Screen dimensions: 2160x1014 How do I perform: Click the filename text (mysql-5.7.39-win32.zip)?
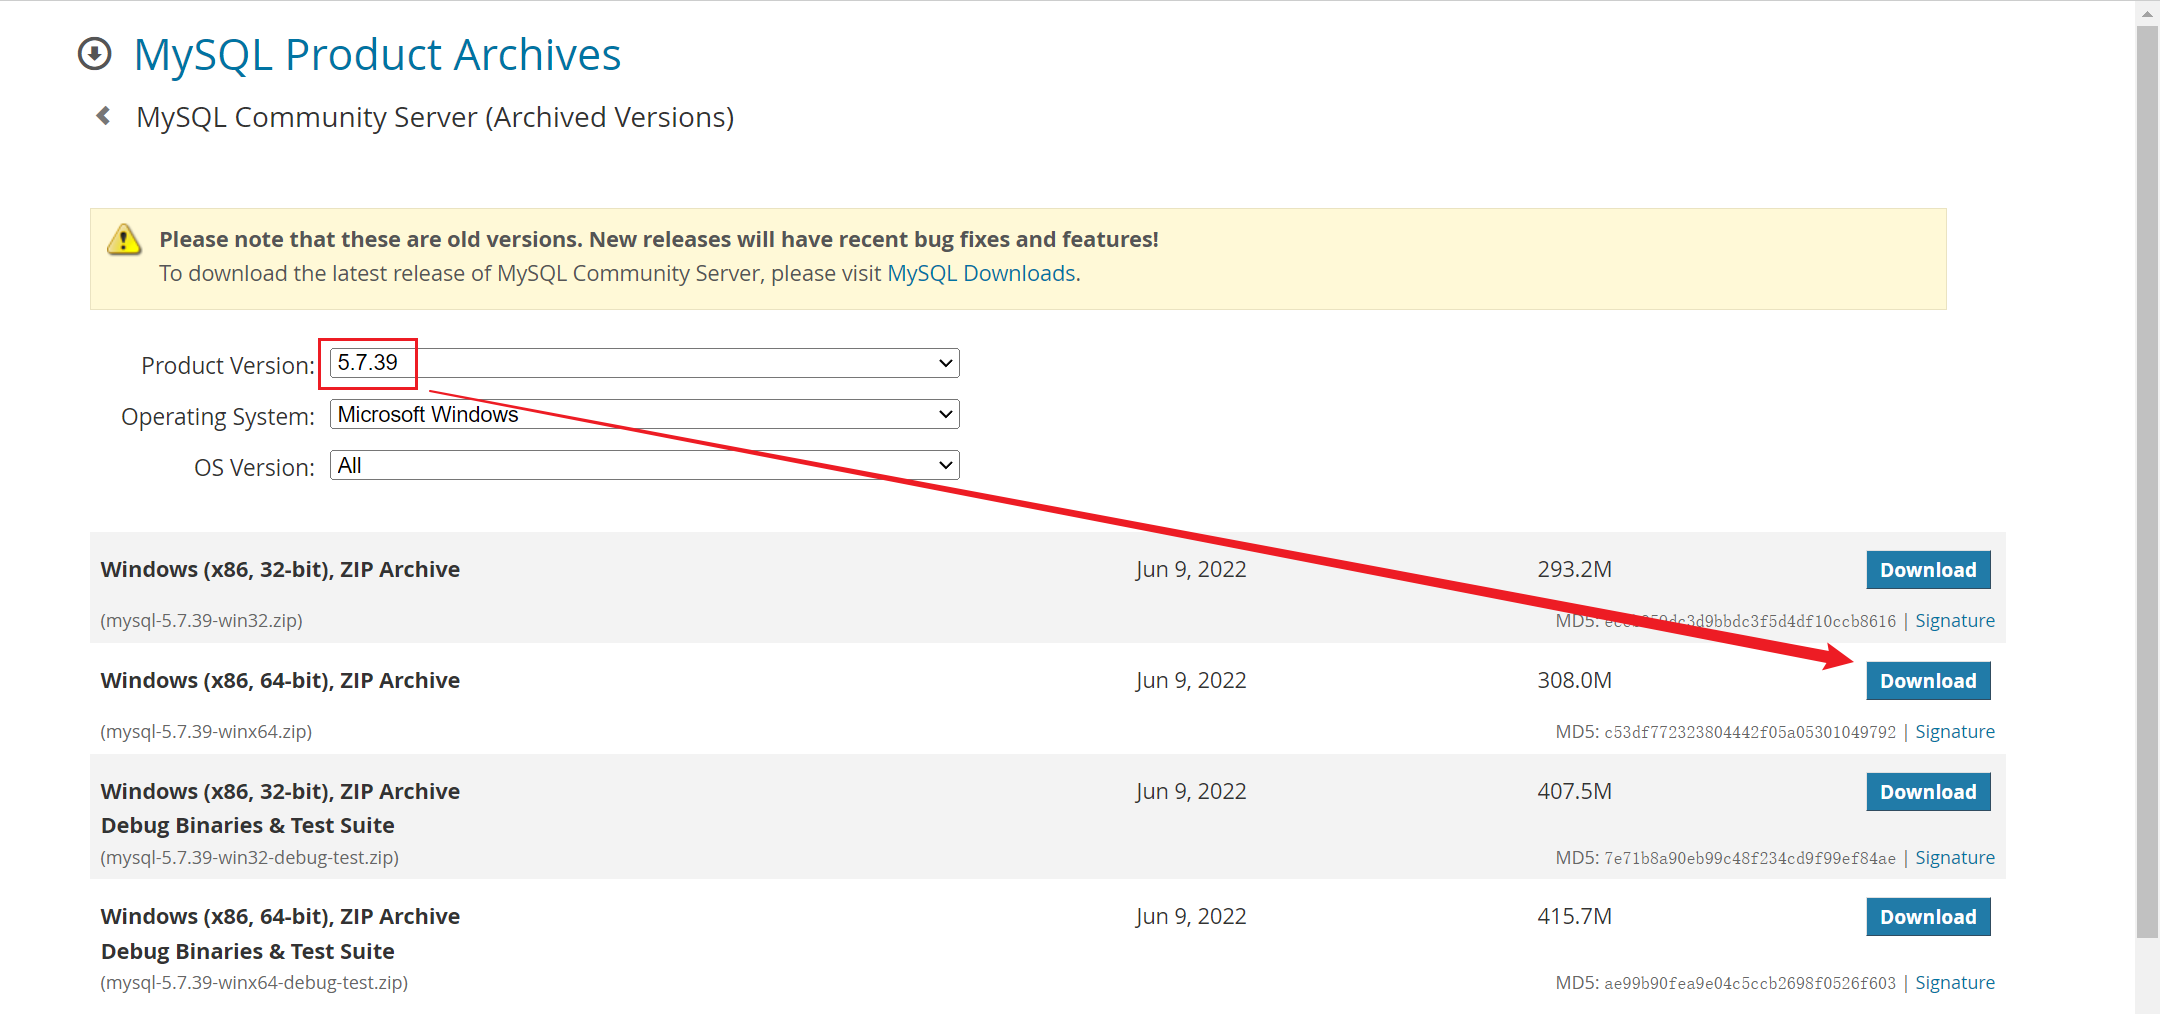coord(201,621)
